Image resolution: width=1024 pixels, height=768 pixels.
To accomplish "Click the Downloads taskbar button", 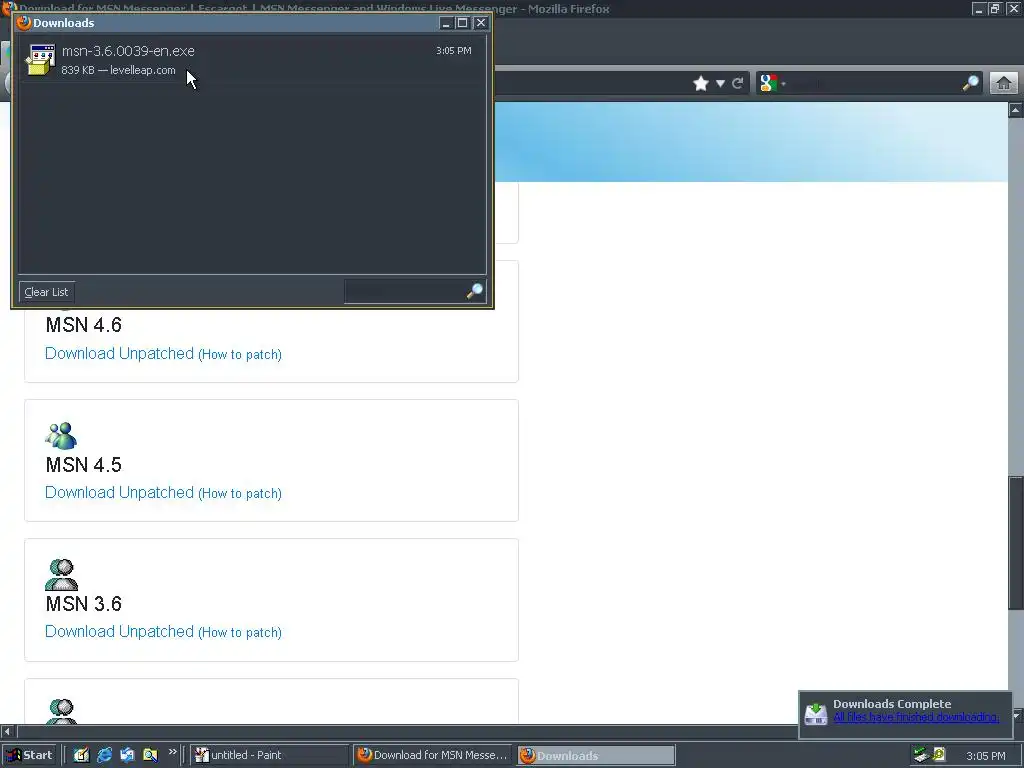I will click(x=596, y=756).
